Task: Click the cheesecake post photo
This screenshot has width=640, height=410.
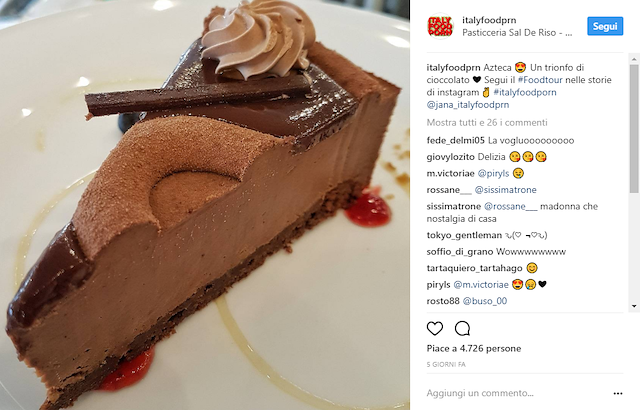Action: tap(205, 205)
